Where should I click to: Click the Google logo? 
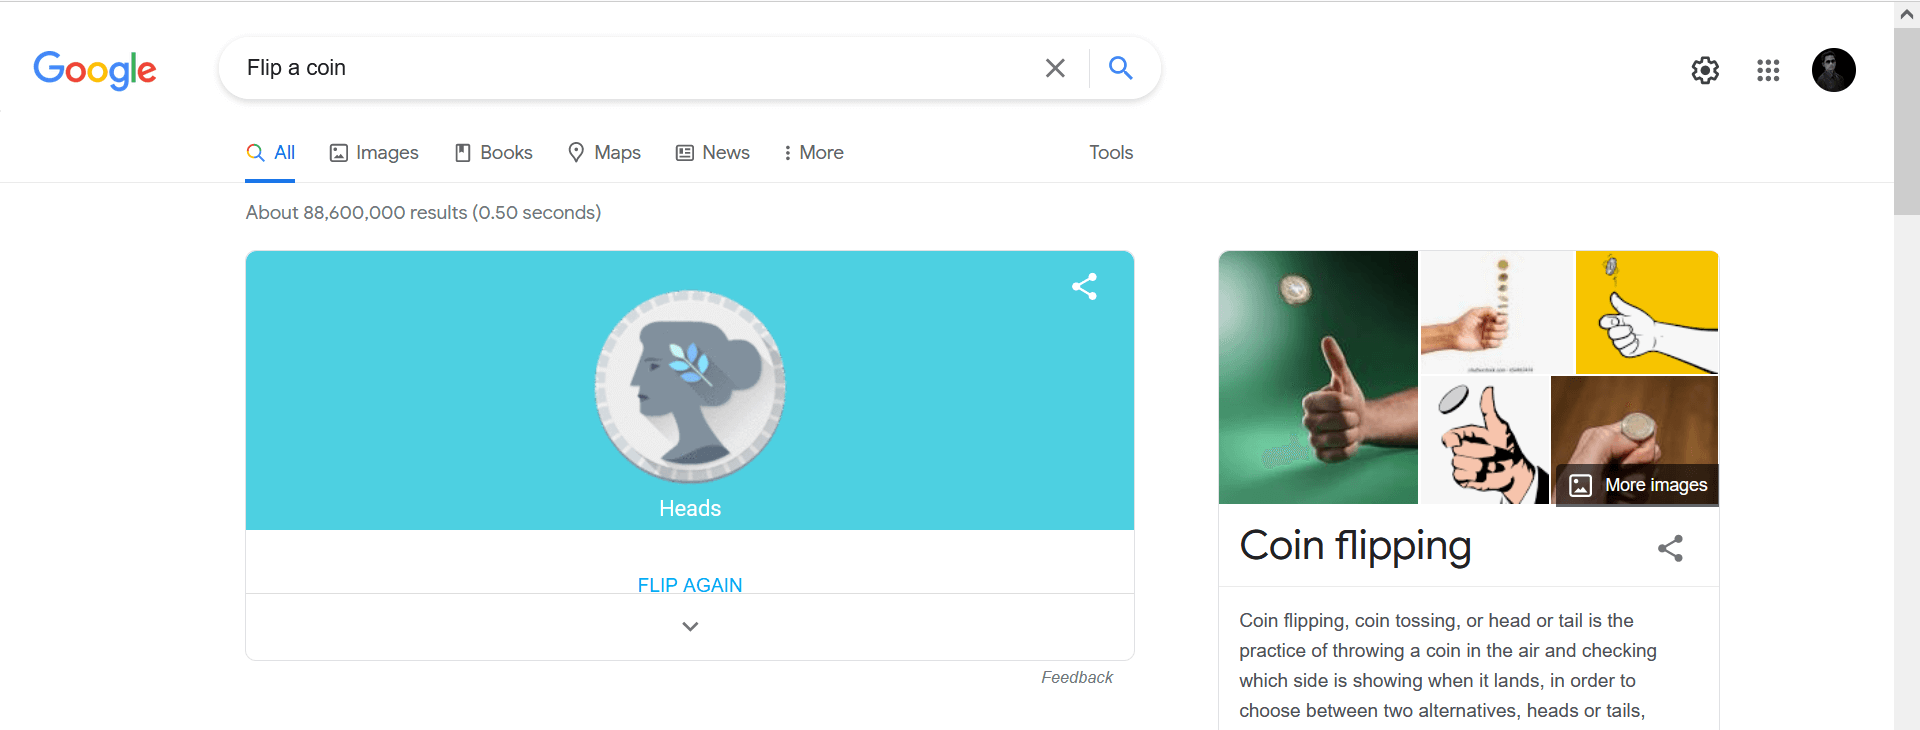pyautogui.click(x=95, y=69)
